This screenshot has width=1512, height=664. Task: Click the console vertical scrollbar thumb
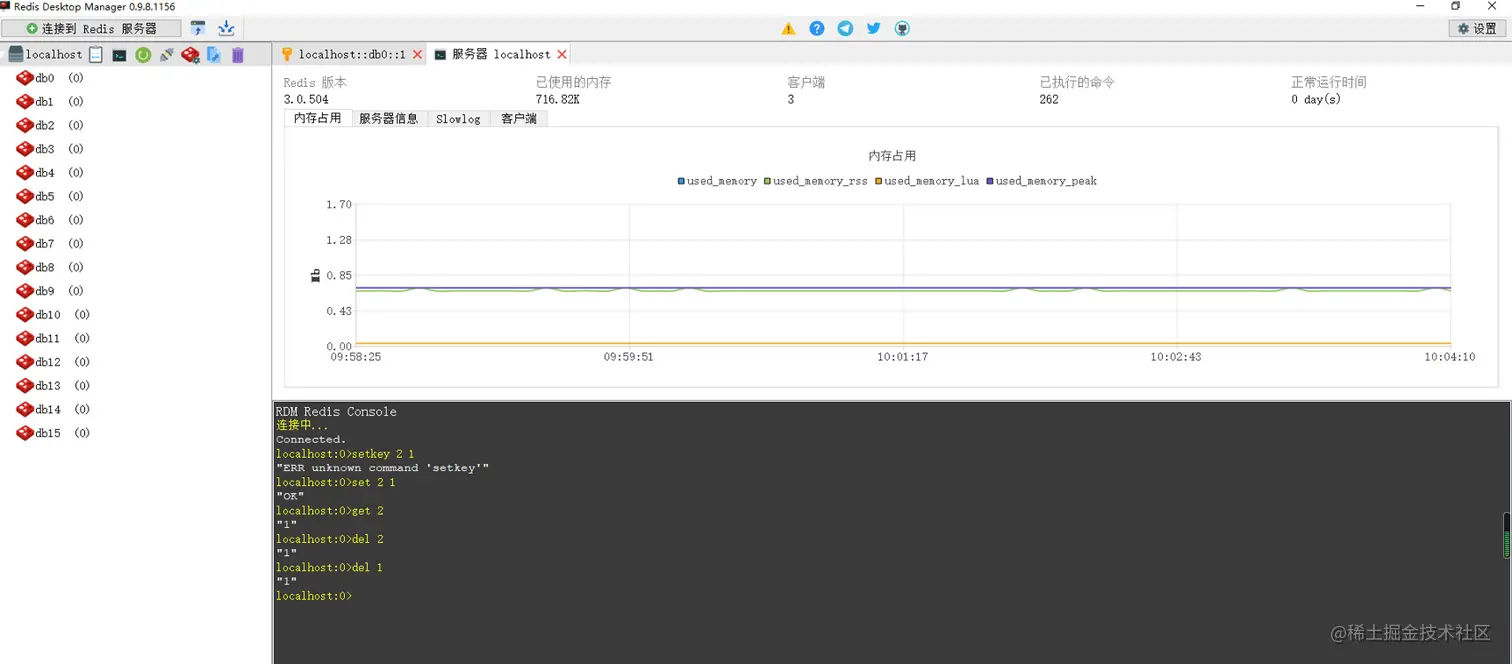(1506, 536)
